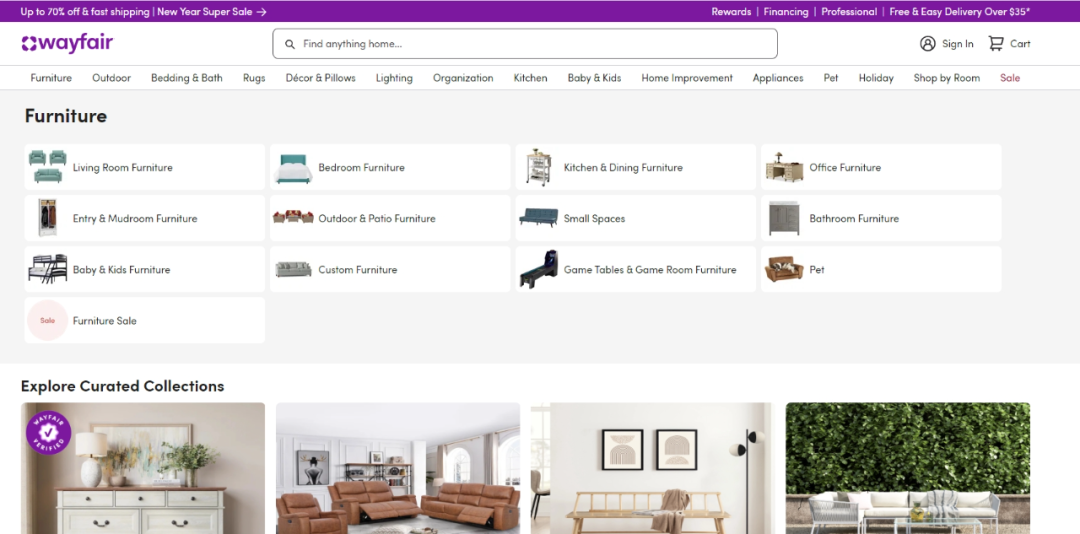Open the outdoor sofa with hedge thumbnail
The height and width of the screenshot is (534, 1080).
tap(908, 469)
